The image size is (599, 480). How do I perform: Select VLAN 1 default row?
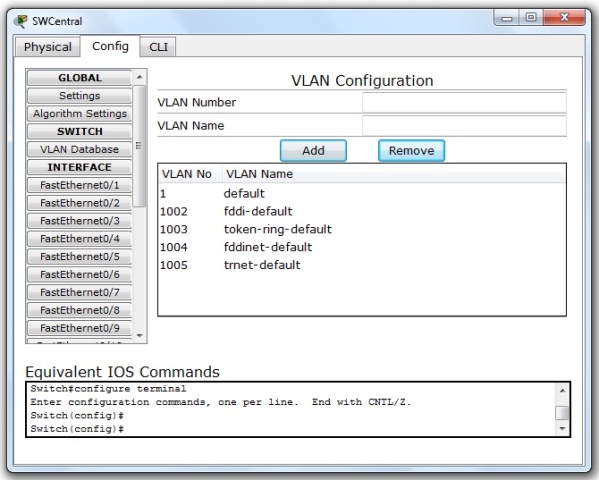click(x=362, y=193)
